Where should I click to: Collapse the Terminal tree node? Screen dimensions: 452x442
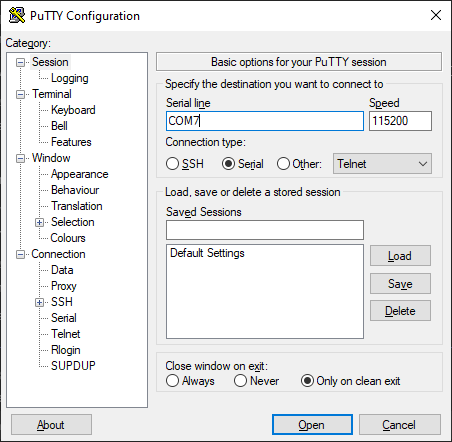tap(20, 94)
